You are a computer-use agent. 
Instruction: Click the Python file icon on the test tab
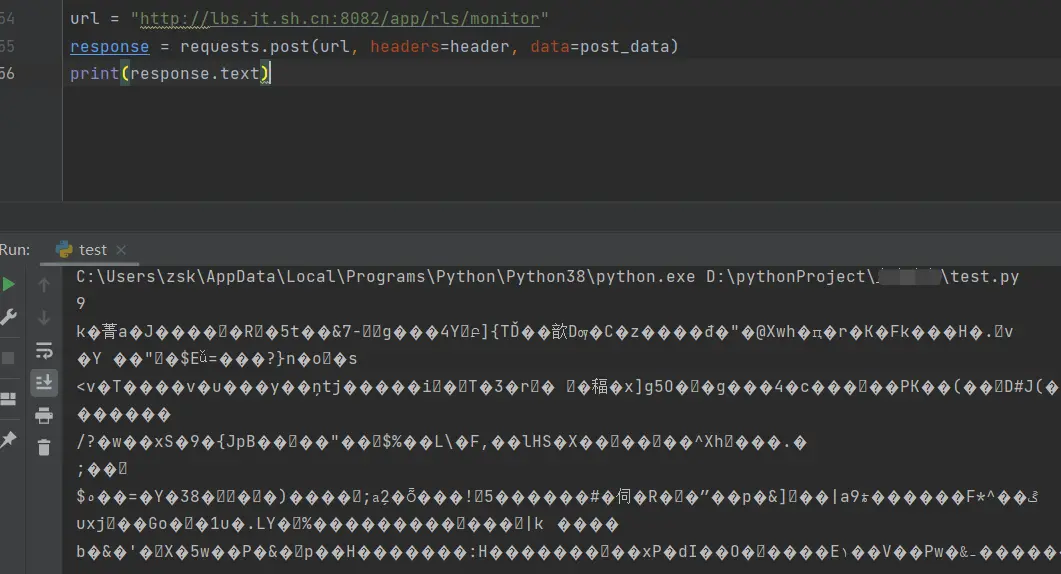pyautogui.click(x=64, y=250)
